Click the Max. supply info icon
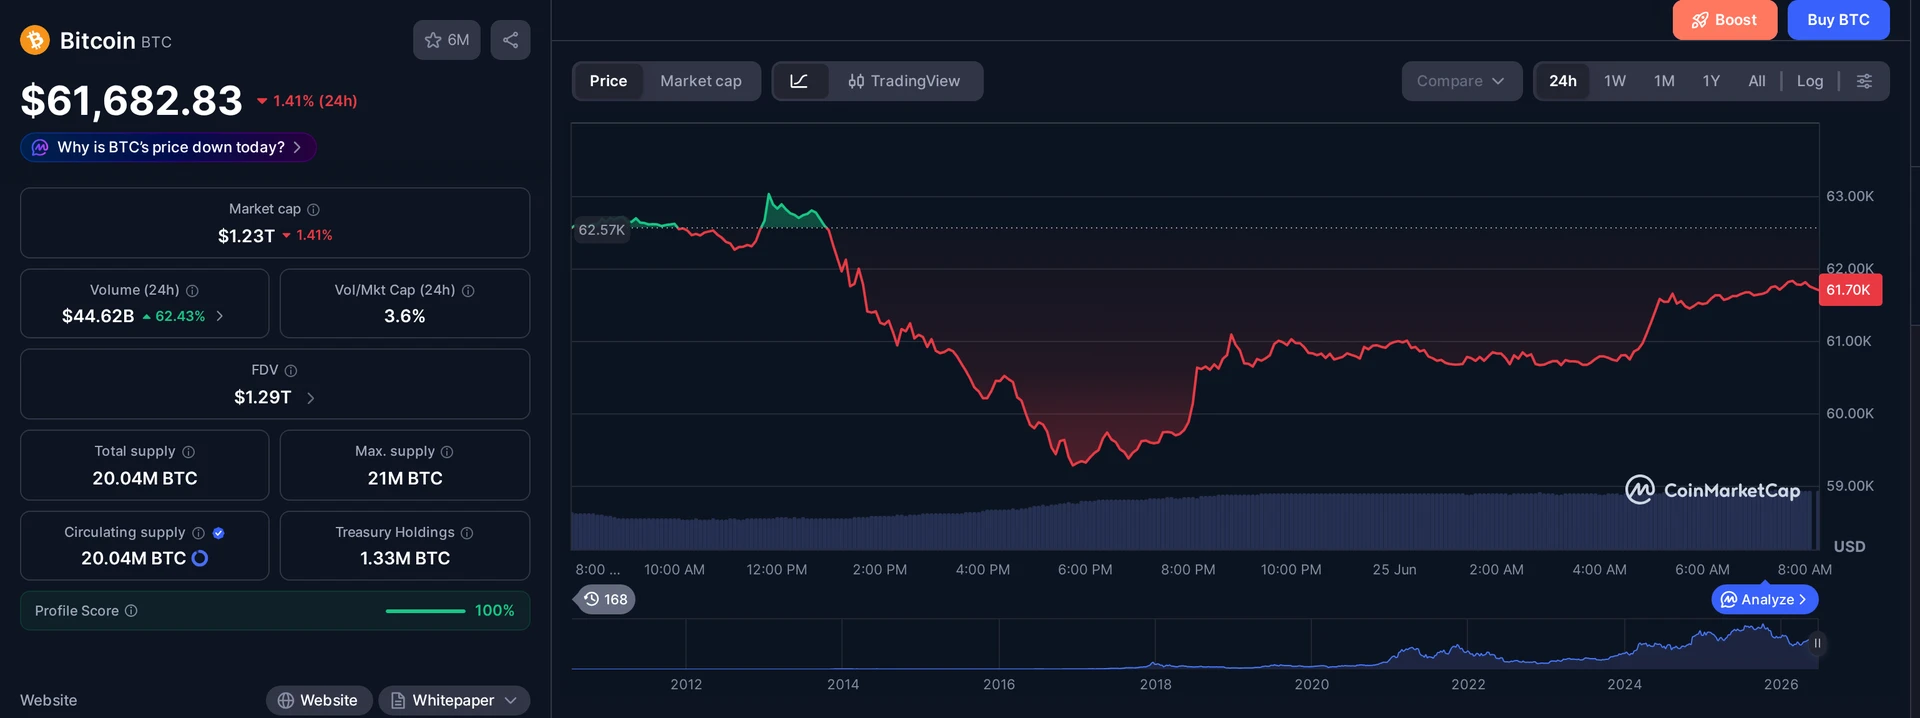The width and height of the screenshot is (1920, 718). pos(447,452)
